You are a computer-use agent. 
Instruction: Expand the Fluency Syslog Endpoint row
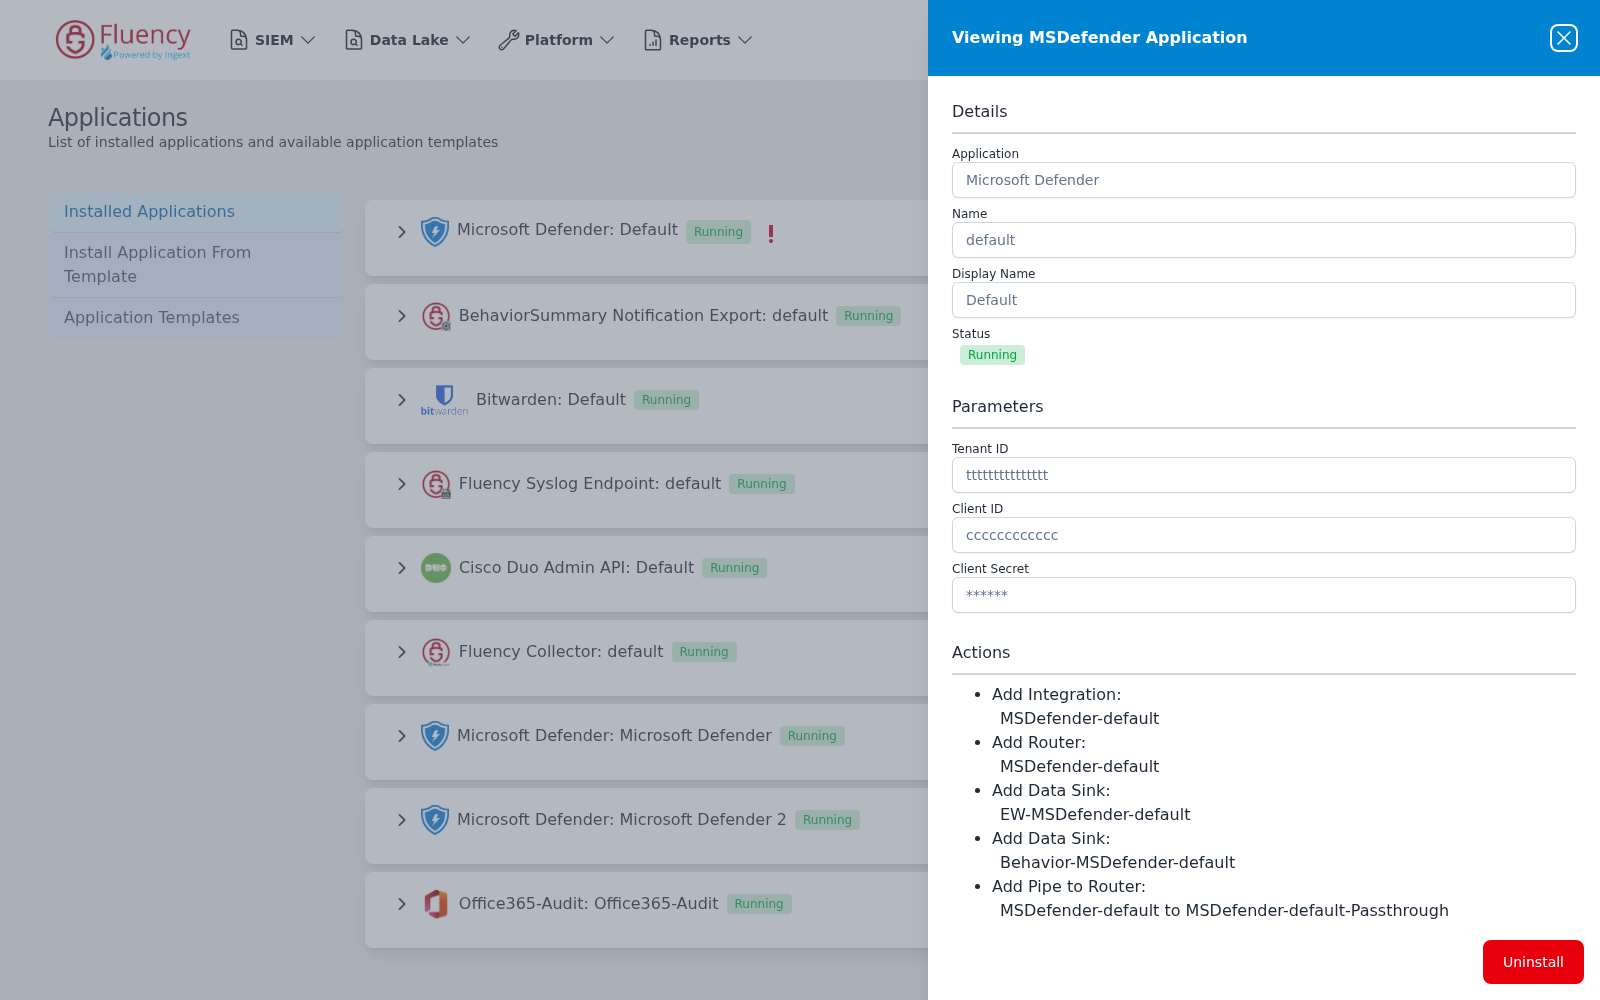pos(402,484)
